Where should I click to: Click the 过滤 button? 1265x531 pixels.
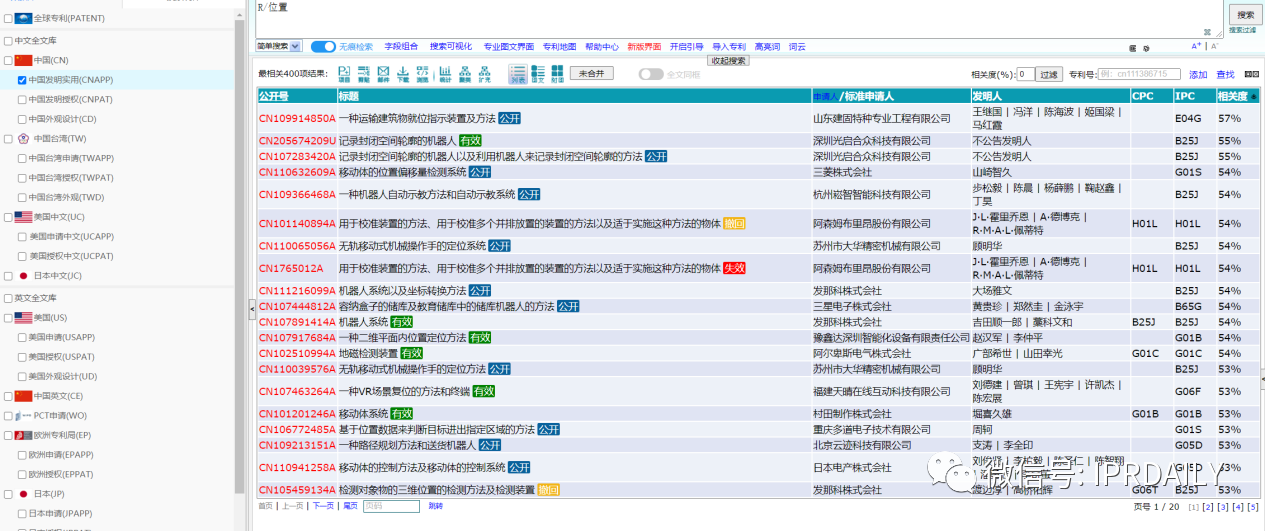tap(1049, 74)
